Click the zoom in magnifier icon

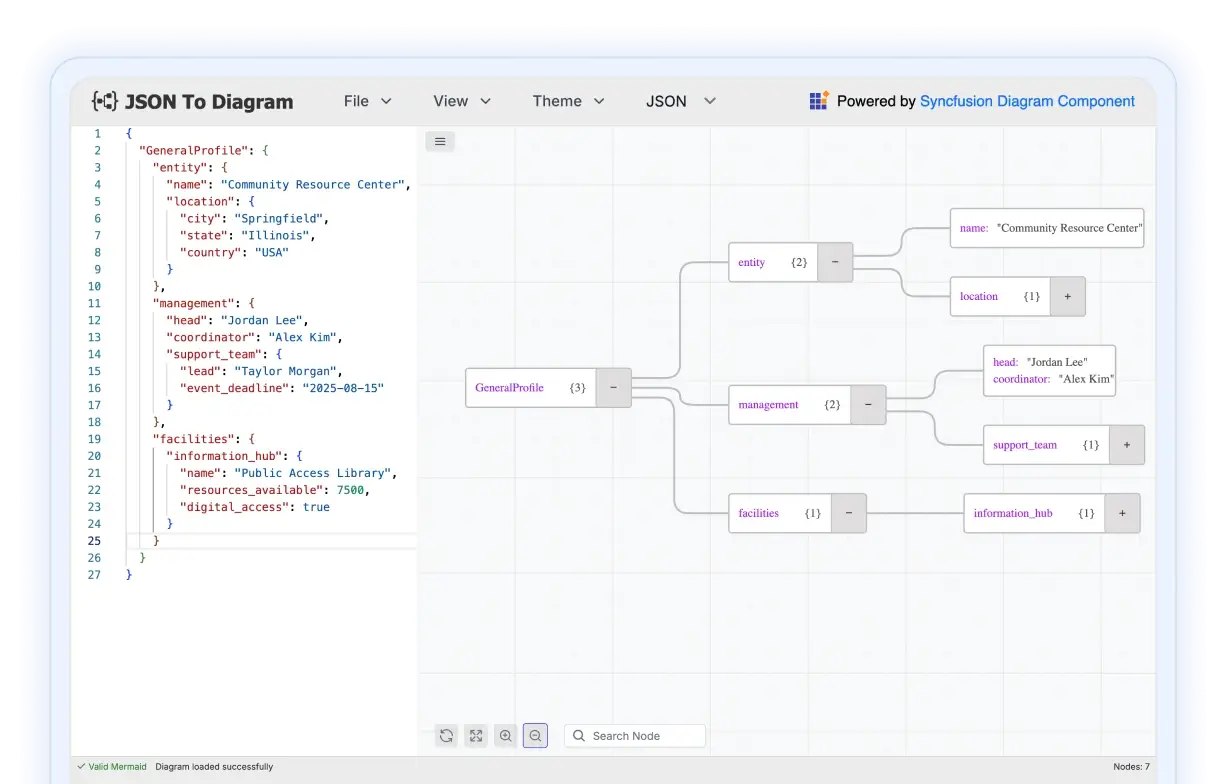[x=506, y=736]
